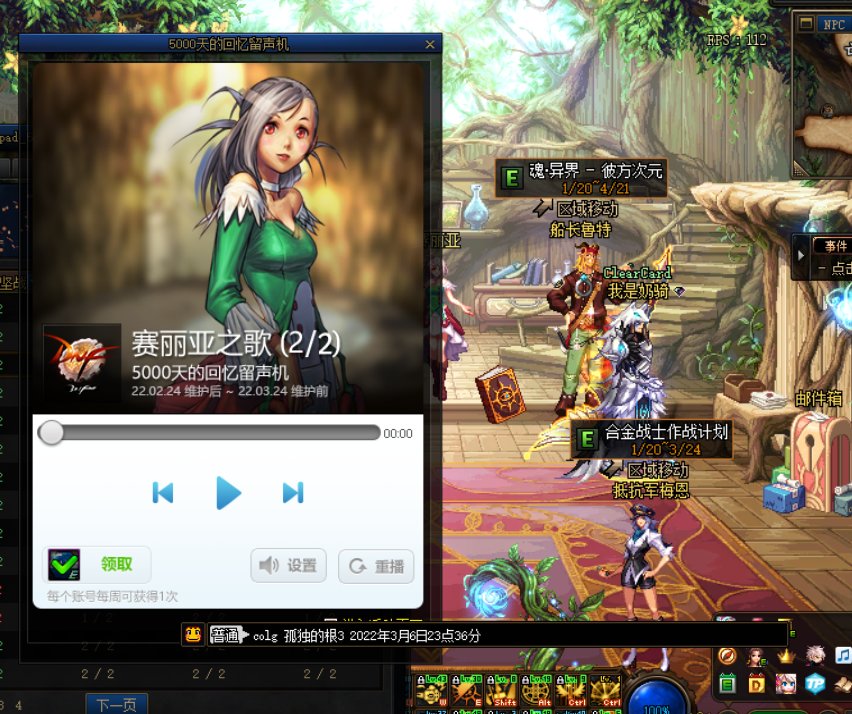Viewport: 852px width, 714px height.
Task: Open the yellow D calendar icon
Action: [756, 684]
